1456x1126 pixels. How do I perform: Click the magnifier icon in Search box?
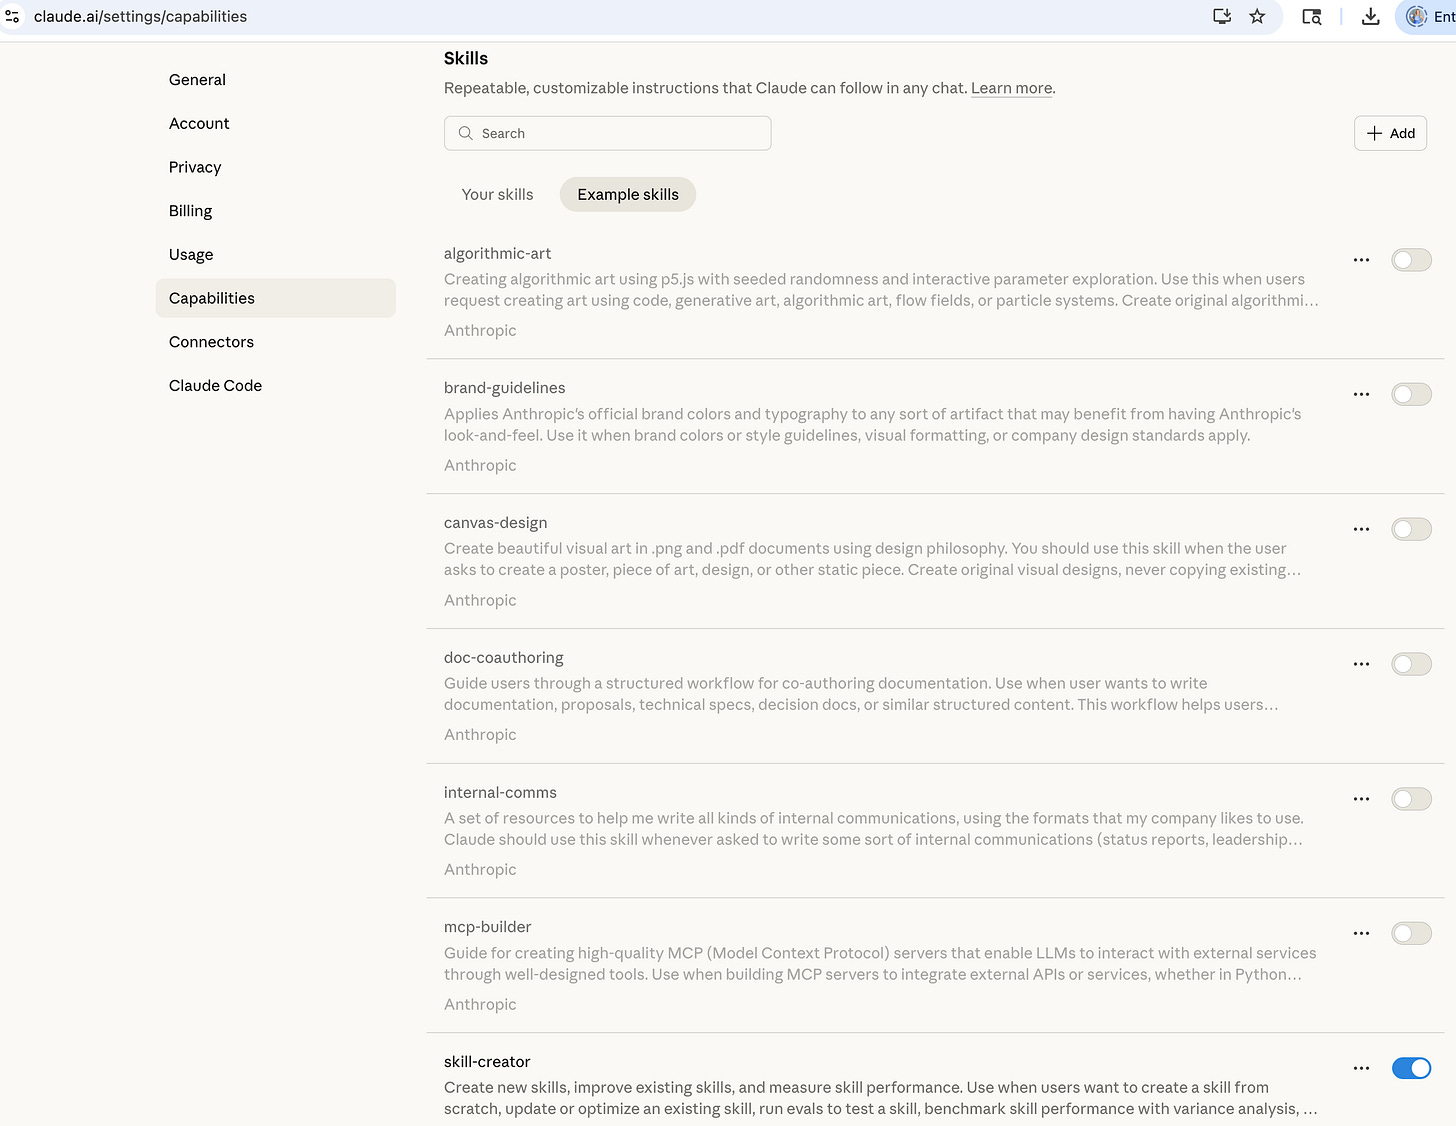tap(465, 133)
